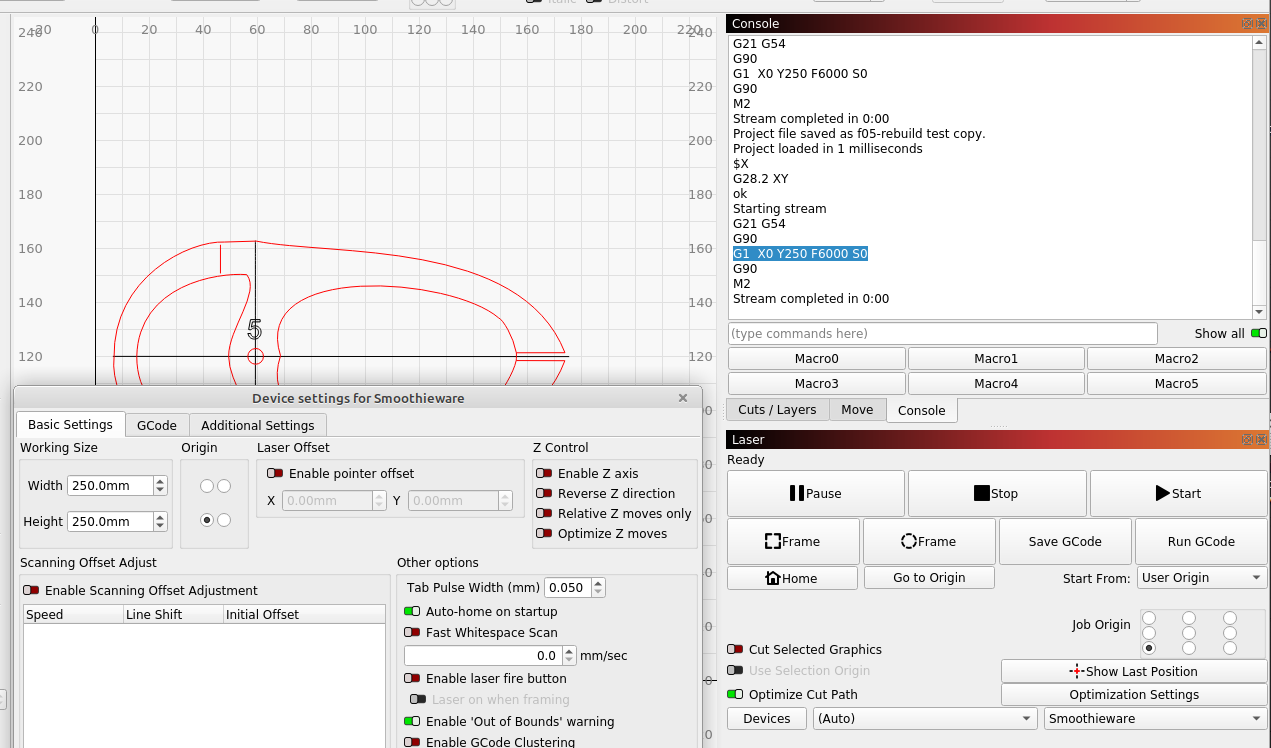1271x748 pixels.
Task: Close the Device settings dialog
Action: [x=683, y=398]
